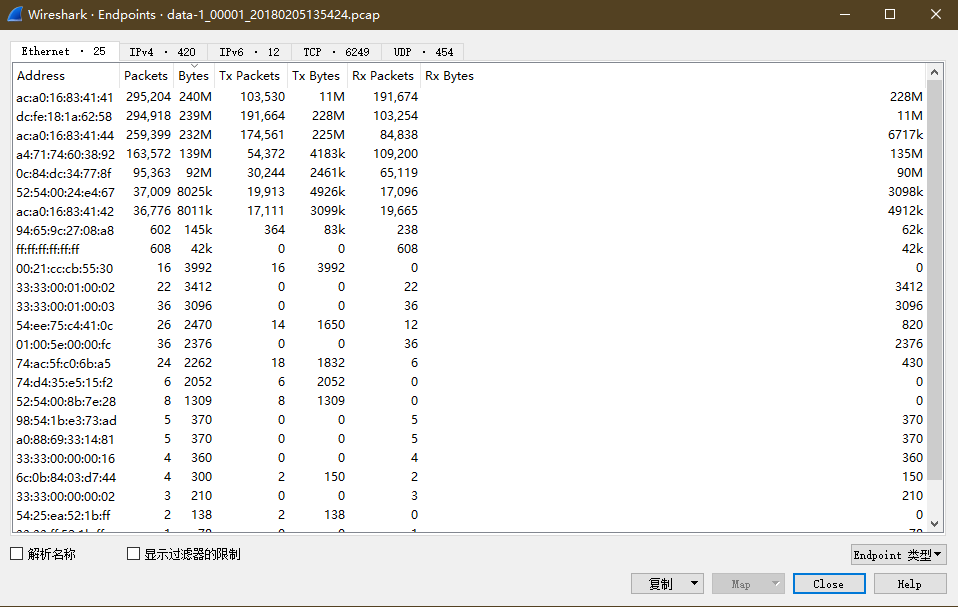958x607 pixels.
Task: Expand the 复制 button dropdown arrow
Action: 695,584
